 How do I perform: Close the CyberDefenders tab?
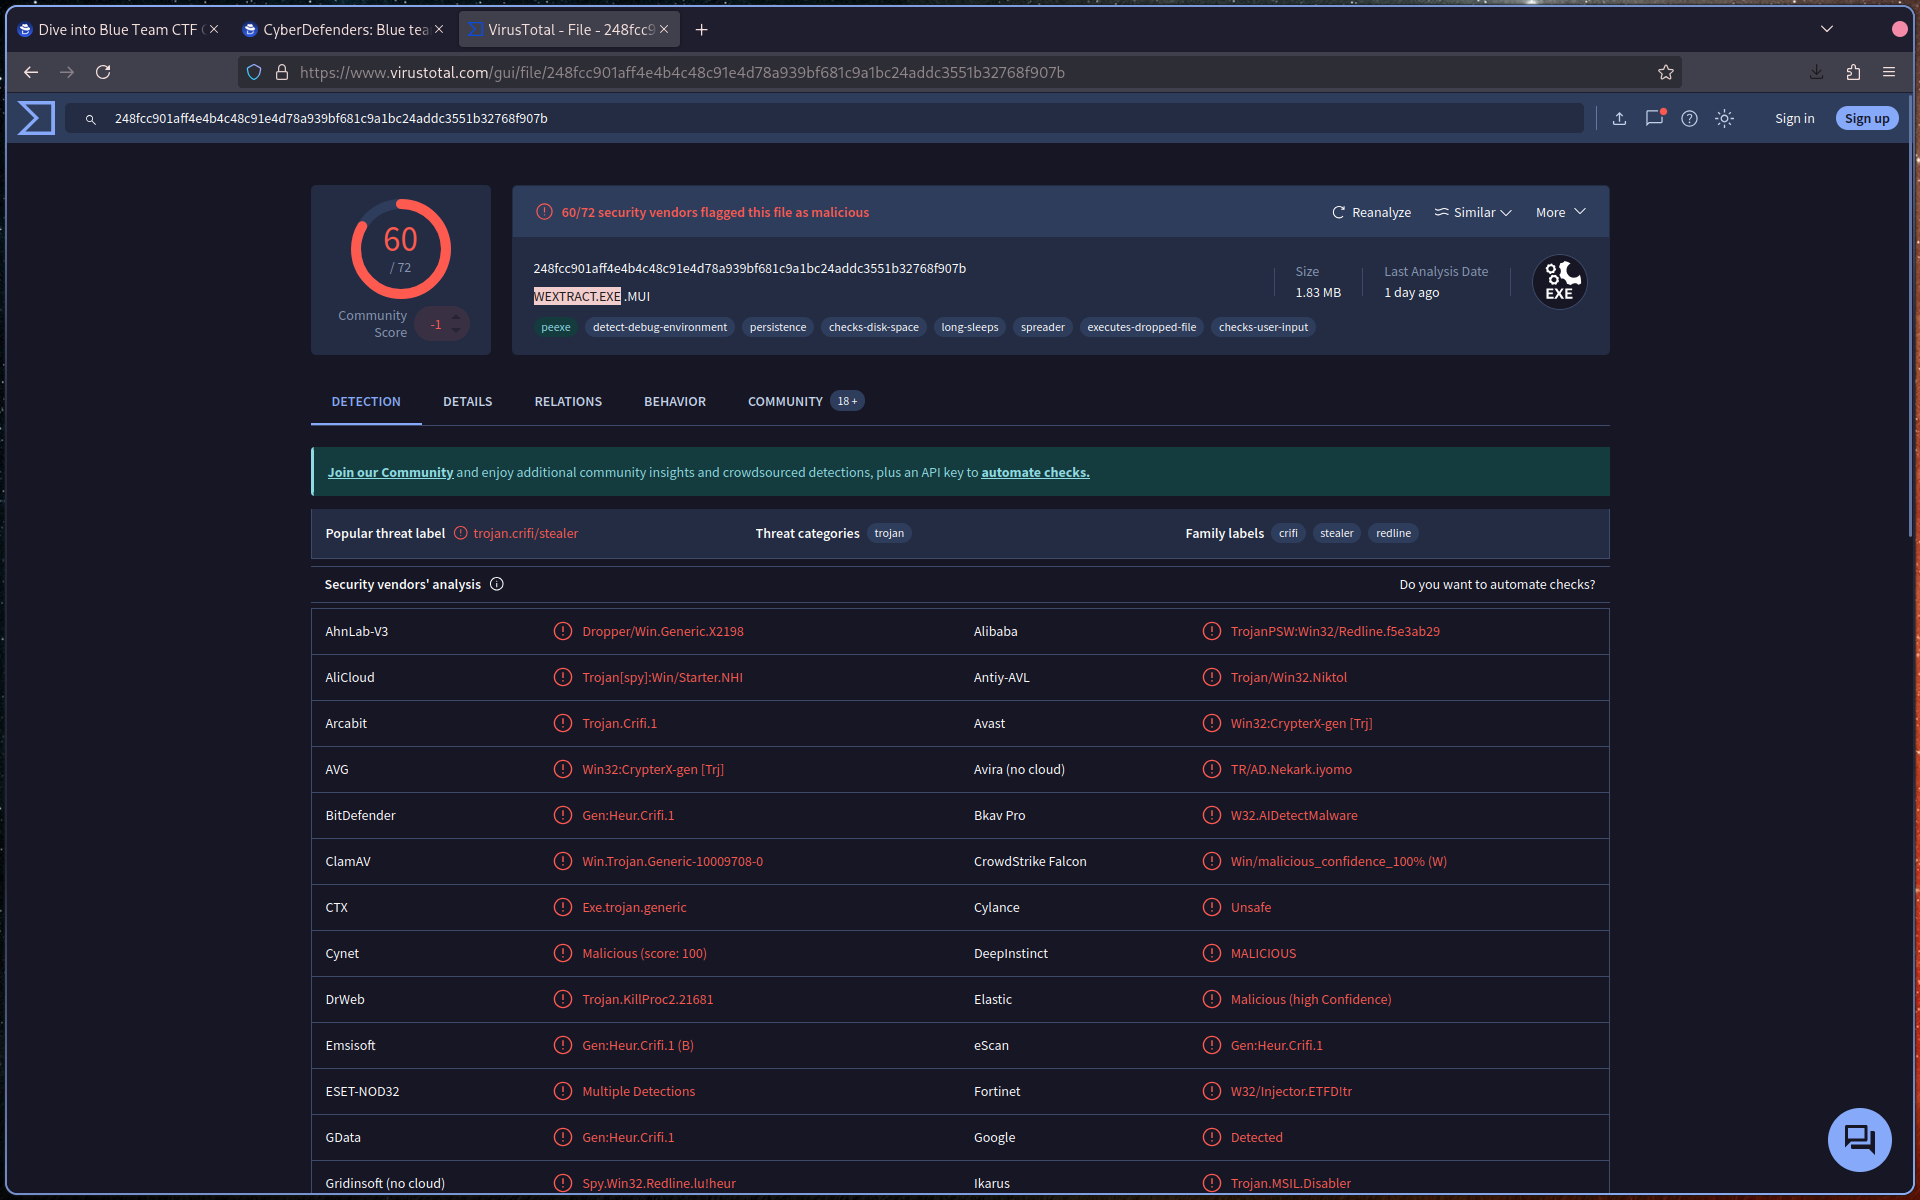439,30
